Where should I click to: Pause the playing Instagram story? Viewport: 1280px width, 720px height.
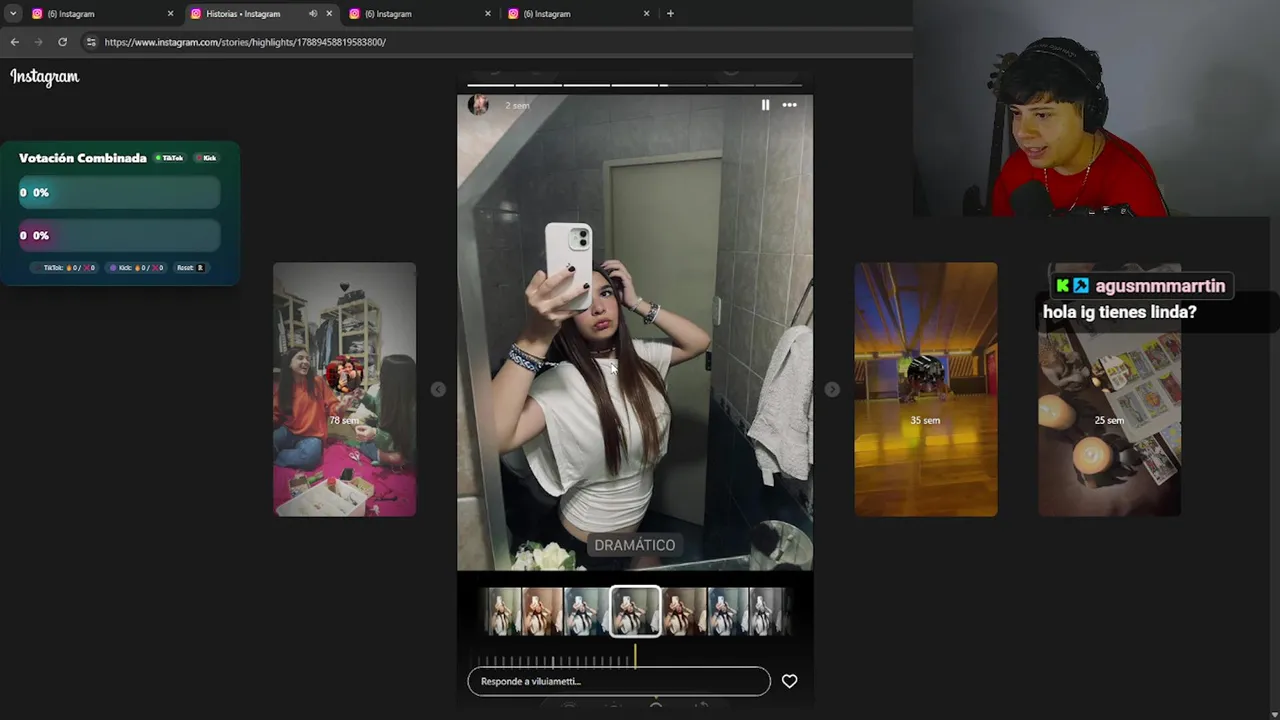pos(765,105)
